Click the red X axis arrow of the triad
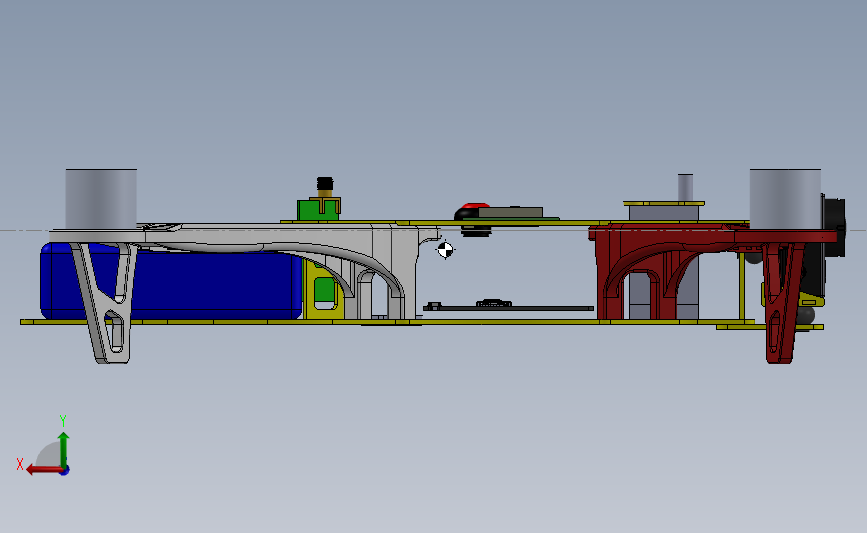 tap(44, 470)
